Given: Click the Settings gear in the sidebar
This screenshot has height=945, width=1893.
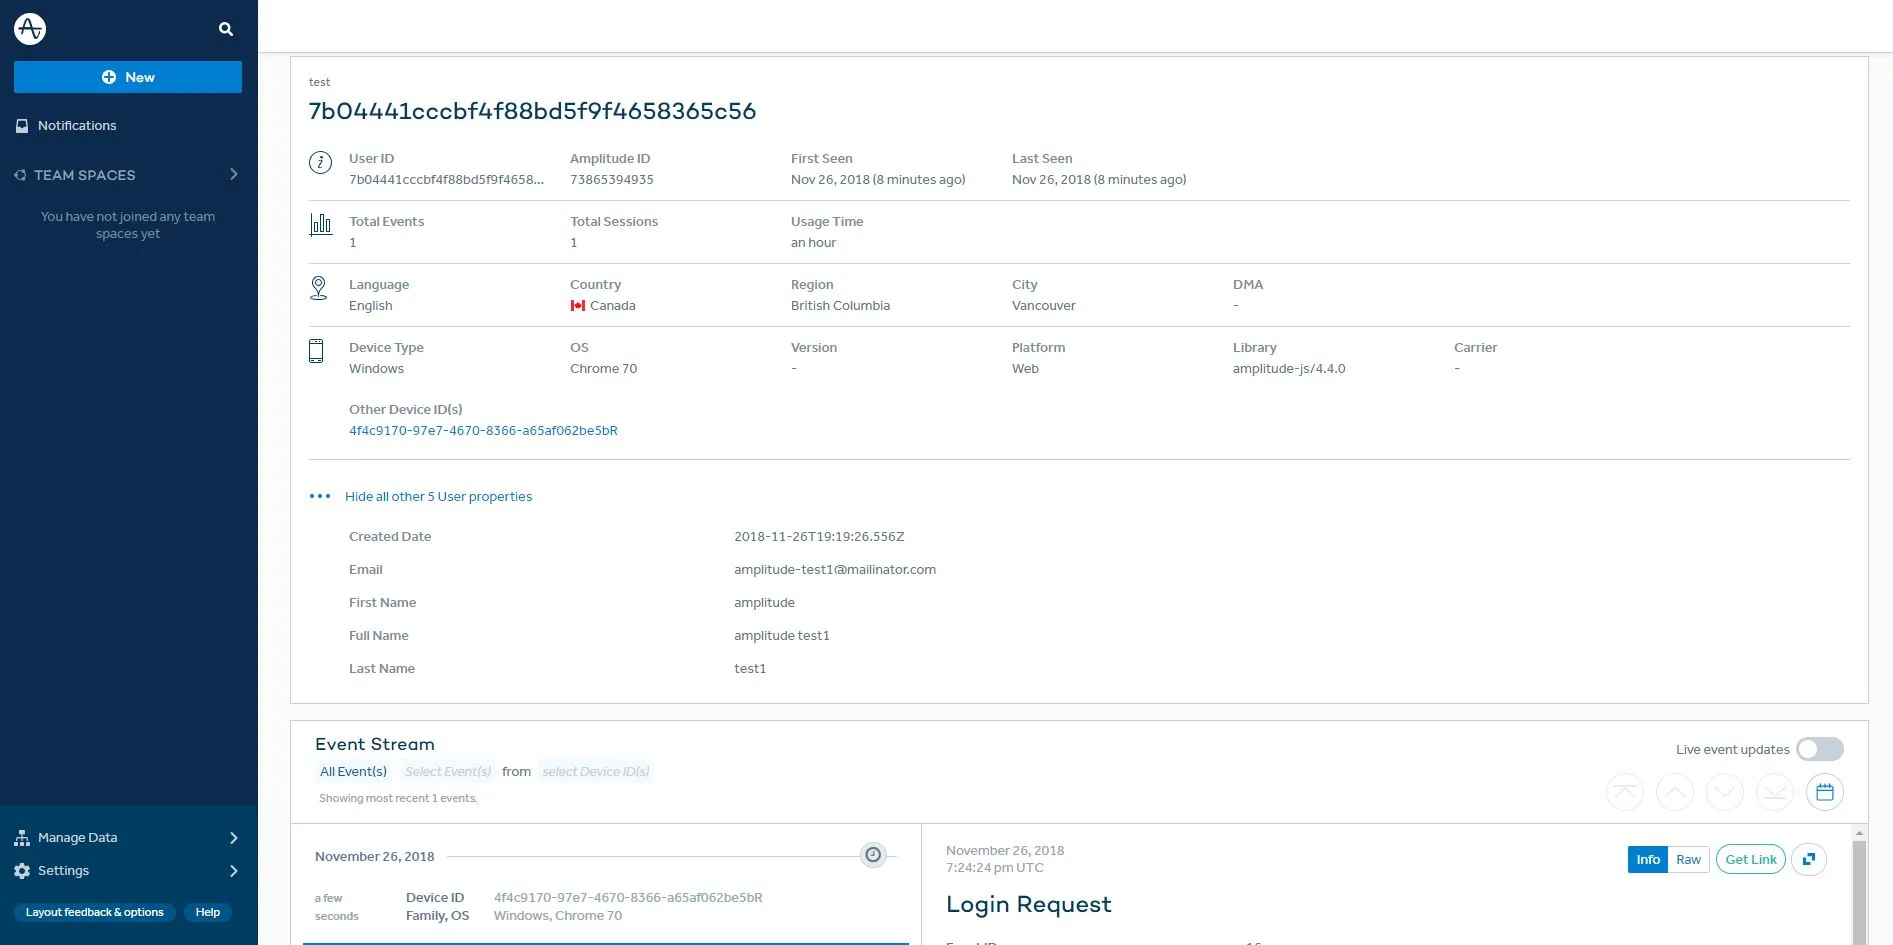Looking at the screenshot, I should click(22, 870).
